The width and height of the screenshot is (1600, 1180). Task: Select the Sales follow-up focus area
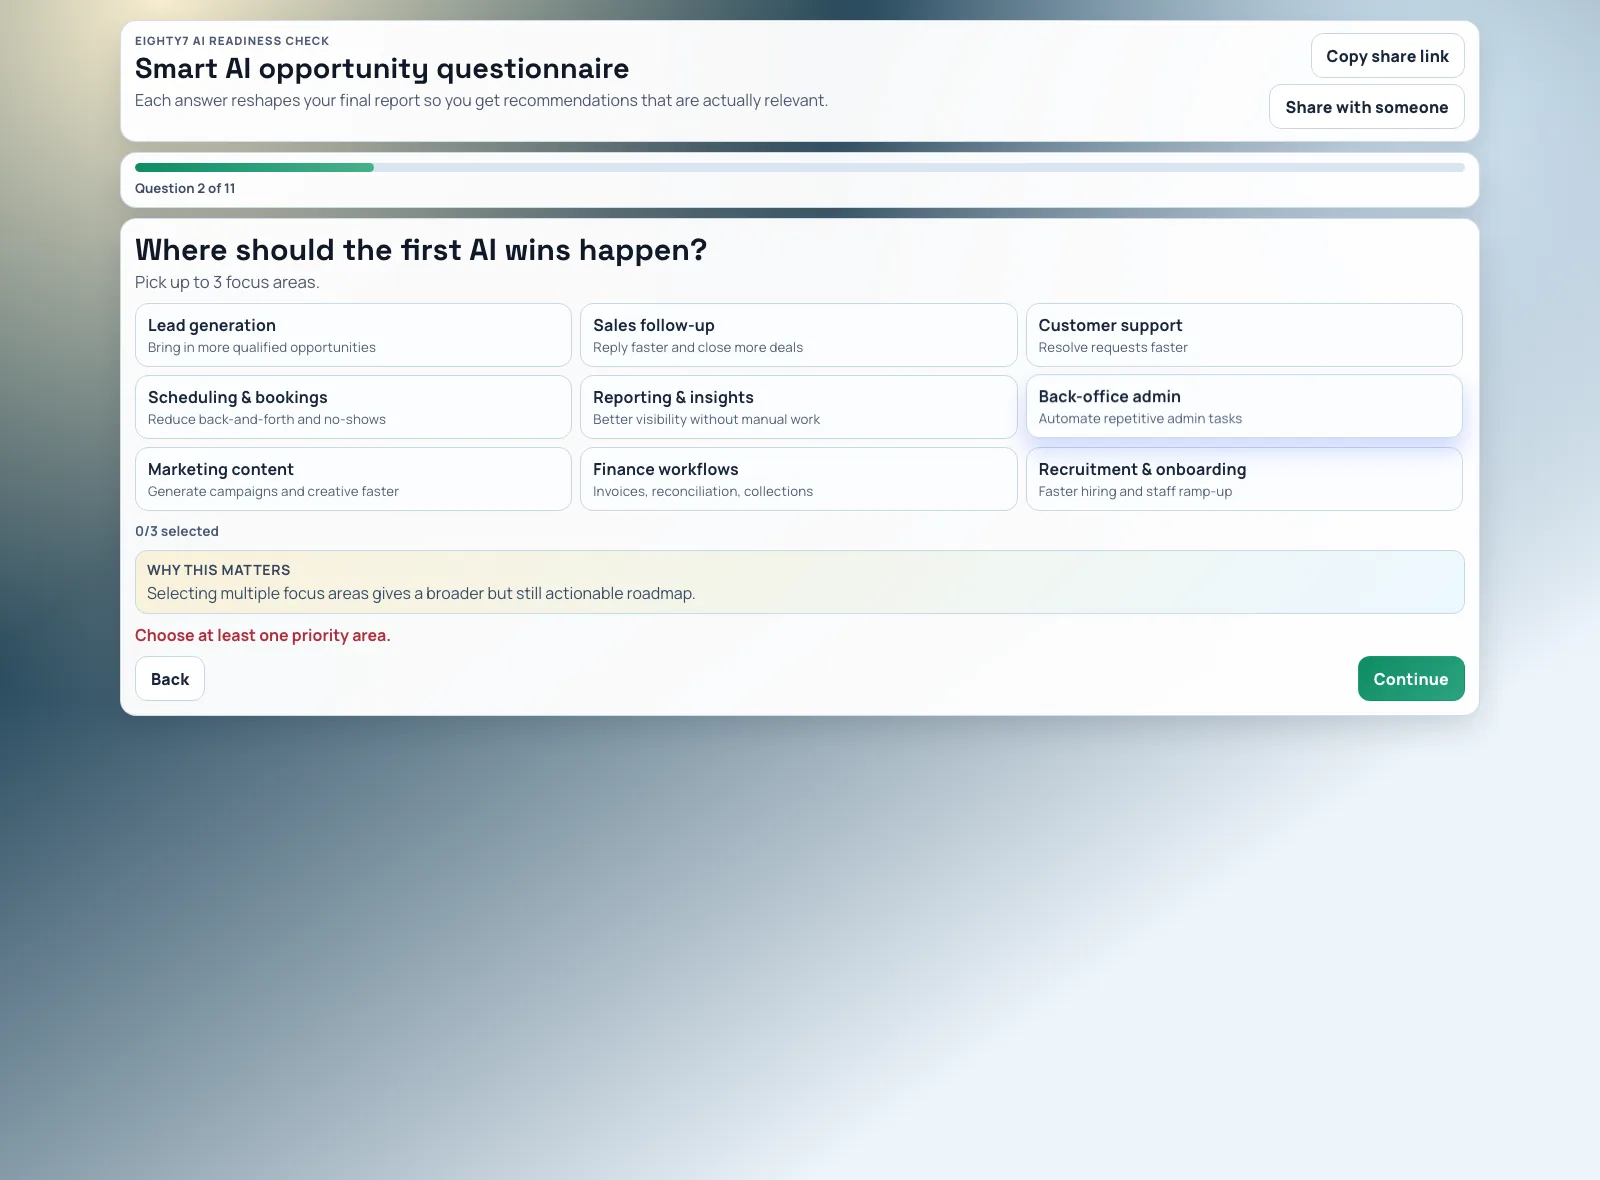pos(798,335)
